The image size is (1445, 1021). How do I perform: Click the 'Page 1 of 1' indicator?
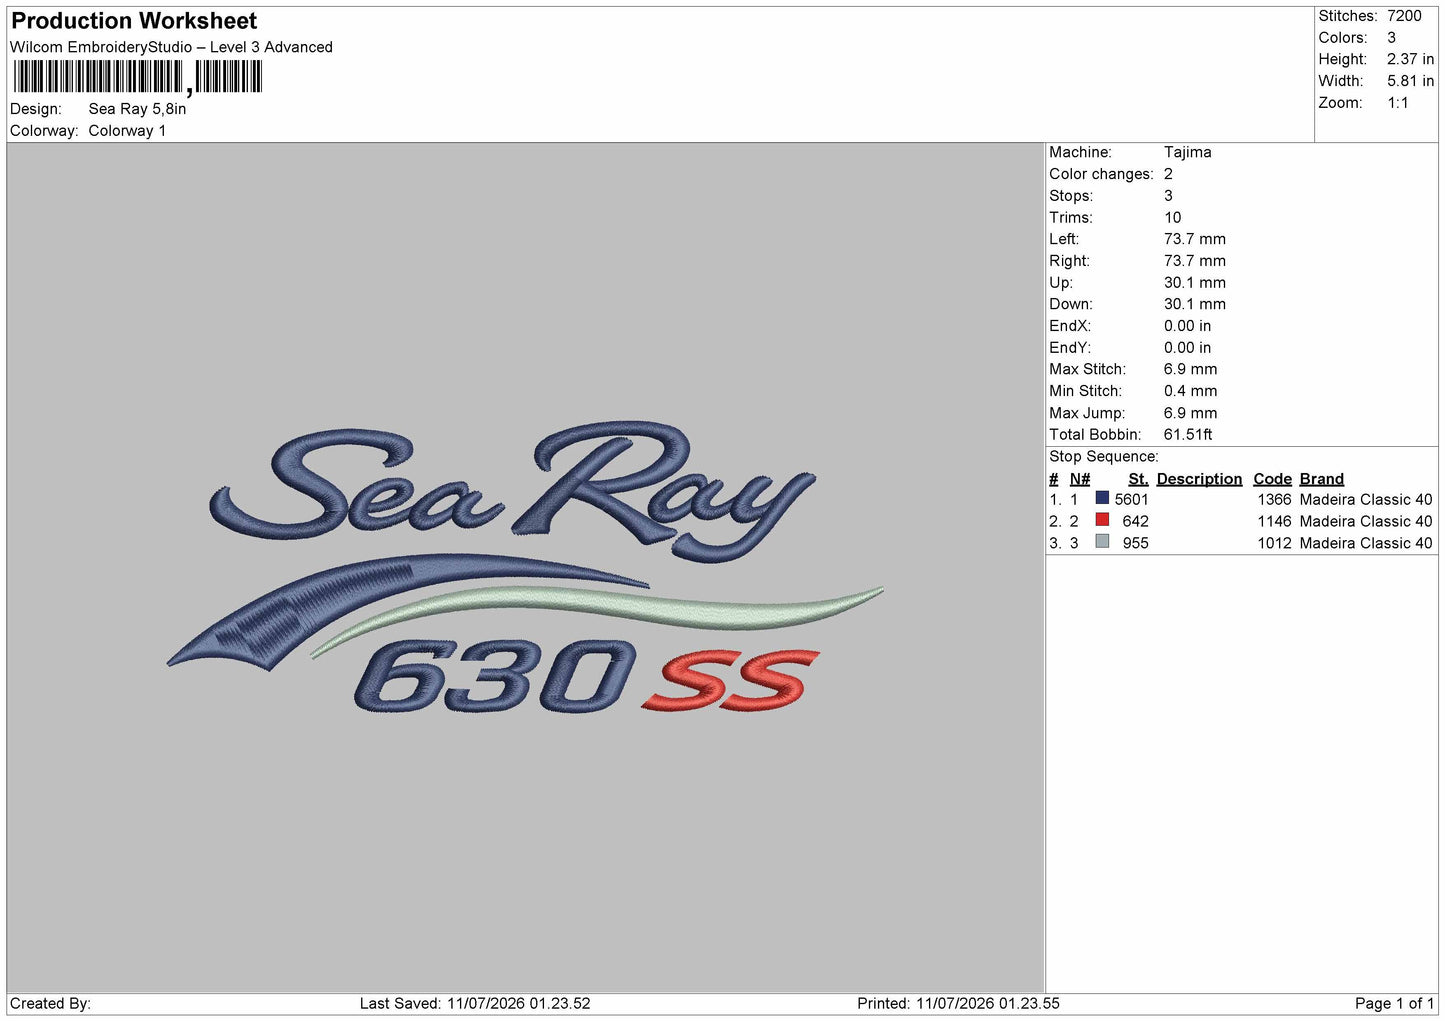tap(1394, 1003)
